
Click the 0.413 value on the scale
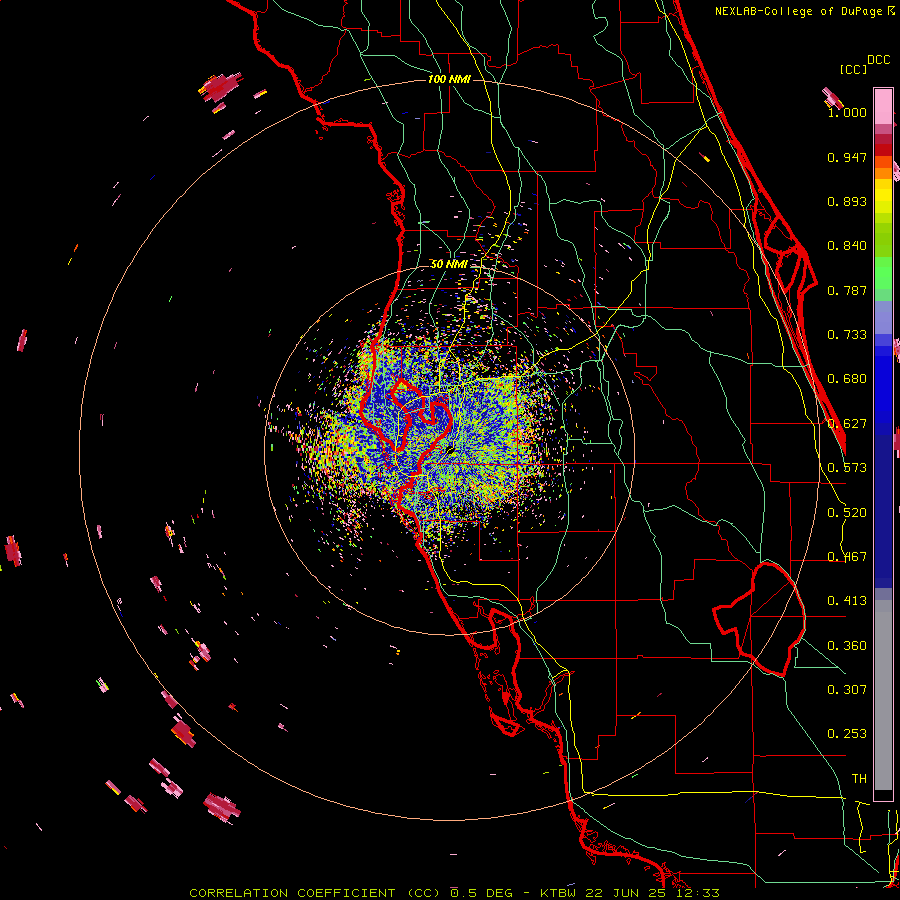(847, 601)
